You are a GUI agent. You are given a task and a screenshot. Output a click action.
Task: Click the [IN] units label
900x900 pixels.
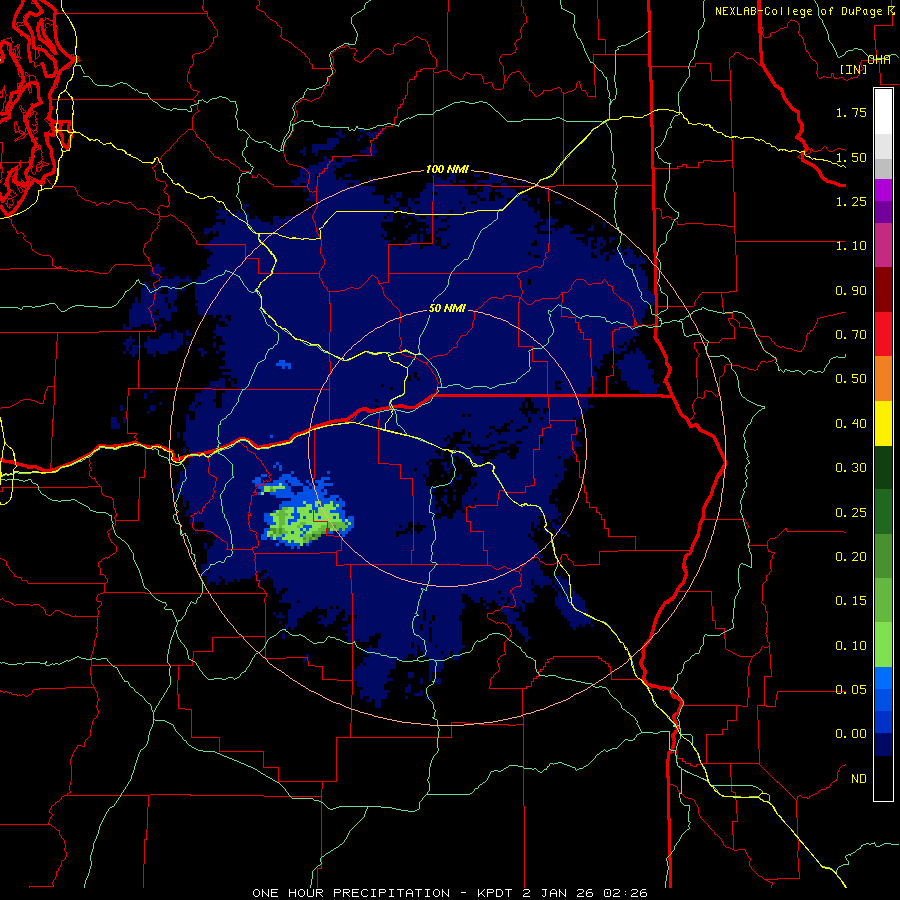(x=854, y=69)
